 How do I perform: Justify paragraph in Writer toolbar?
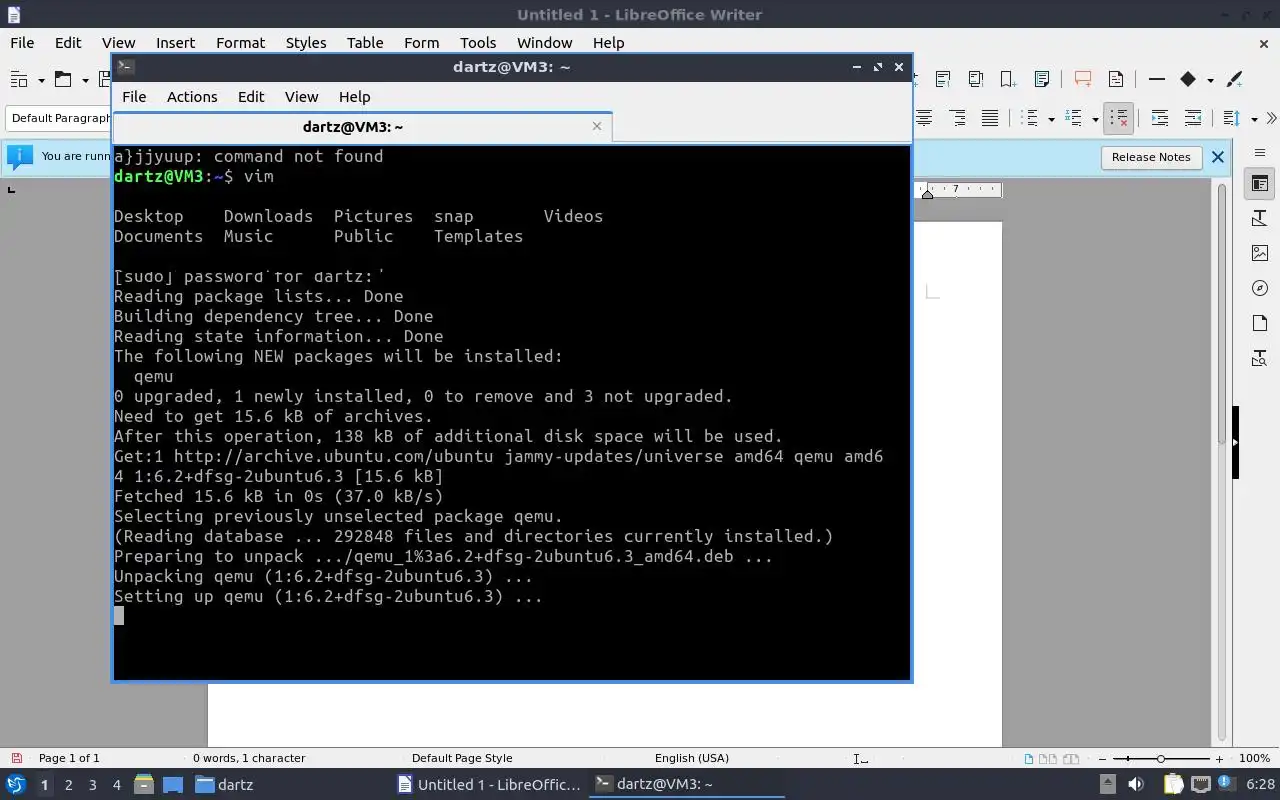[x=990, y=118]
